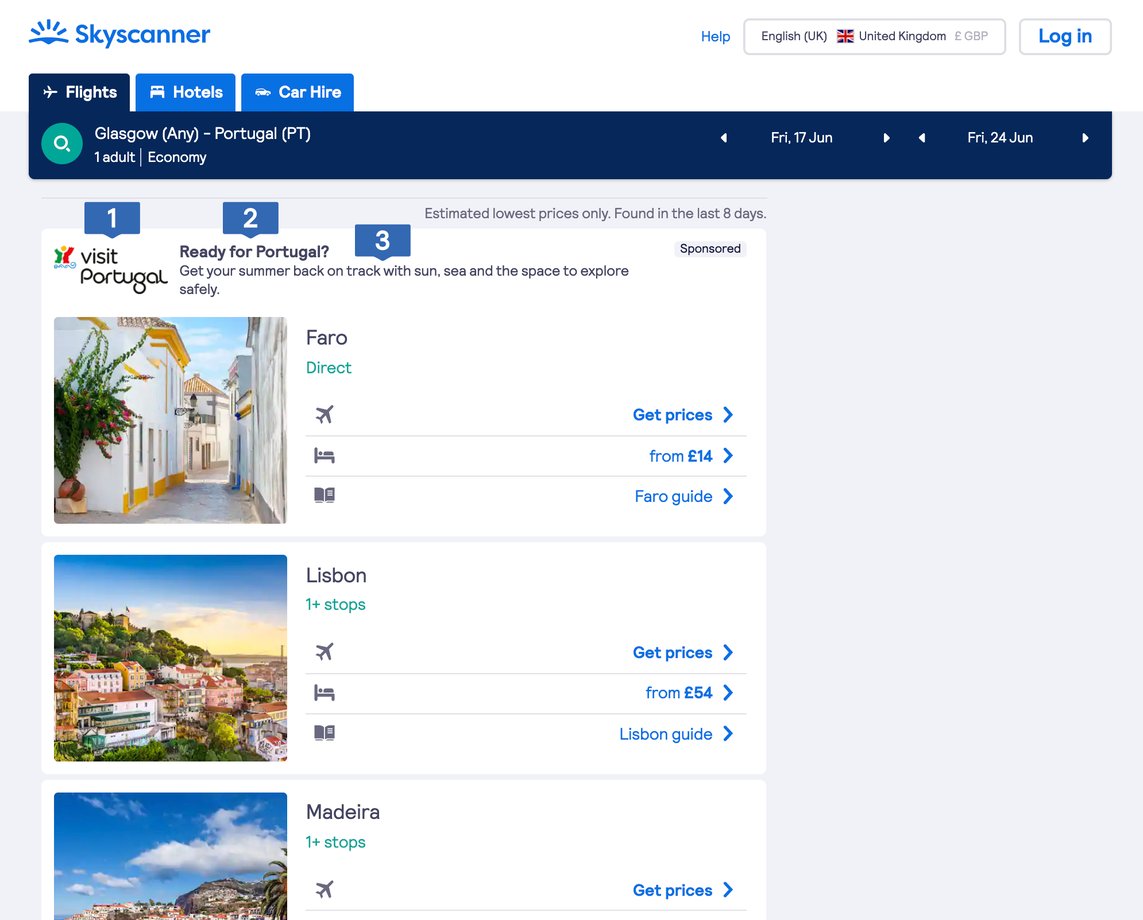The height and width of the screenshot is (920, 1143).
Task: Go to next departure date after Fri, 17 Jun
Action: (886, 138)
